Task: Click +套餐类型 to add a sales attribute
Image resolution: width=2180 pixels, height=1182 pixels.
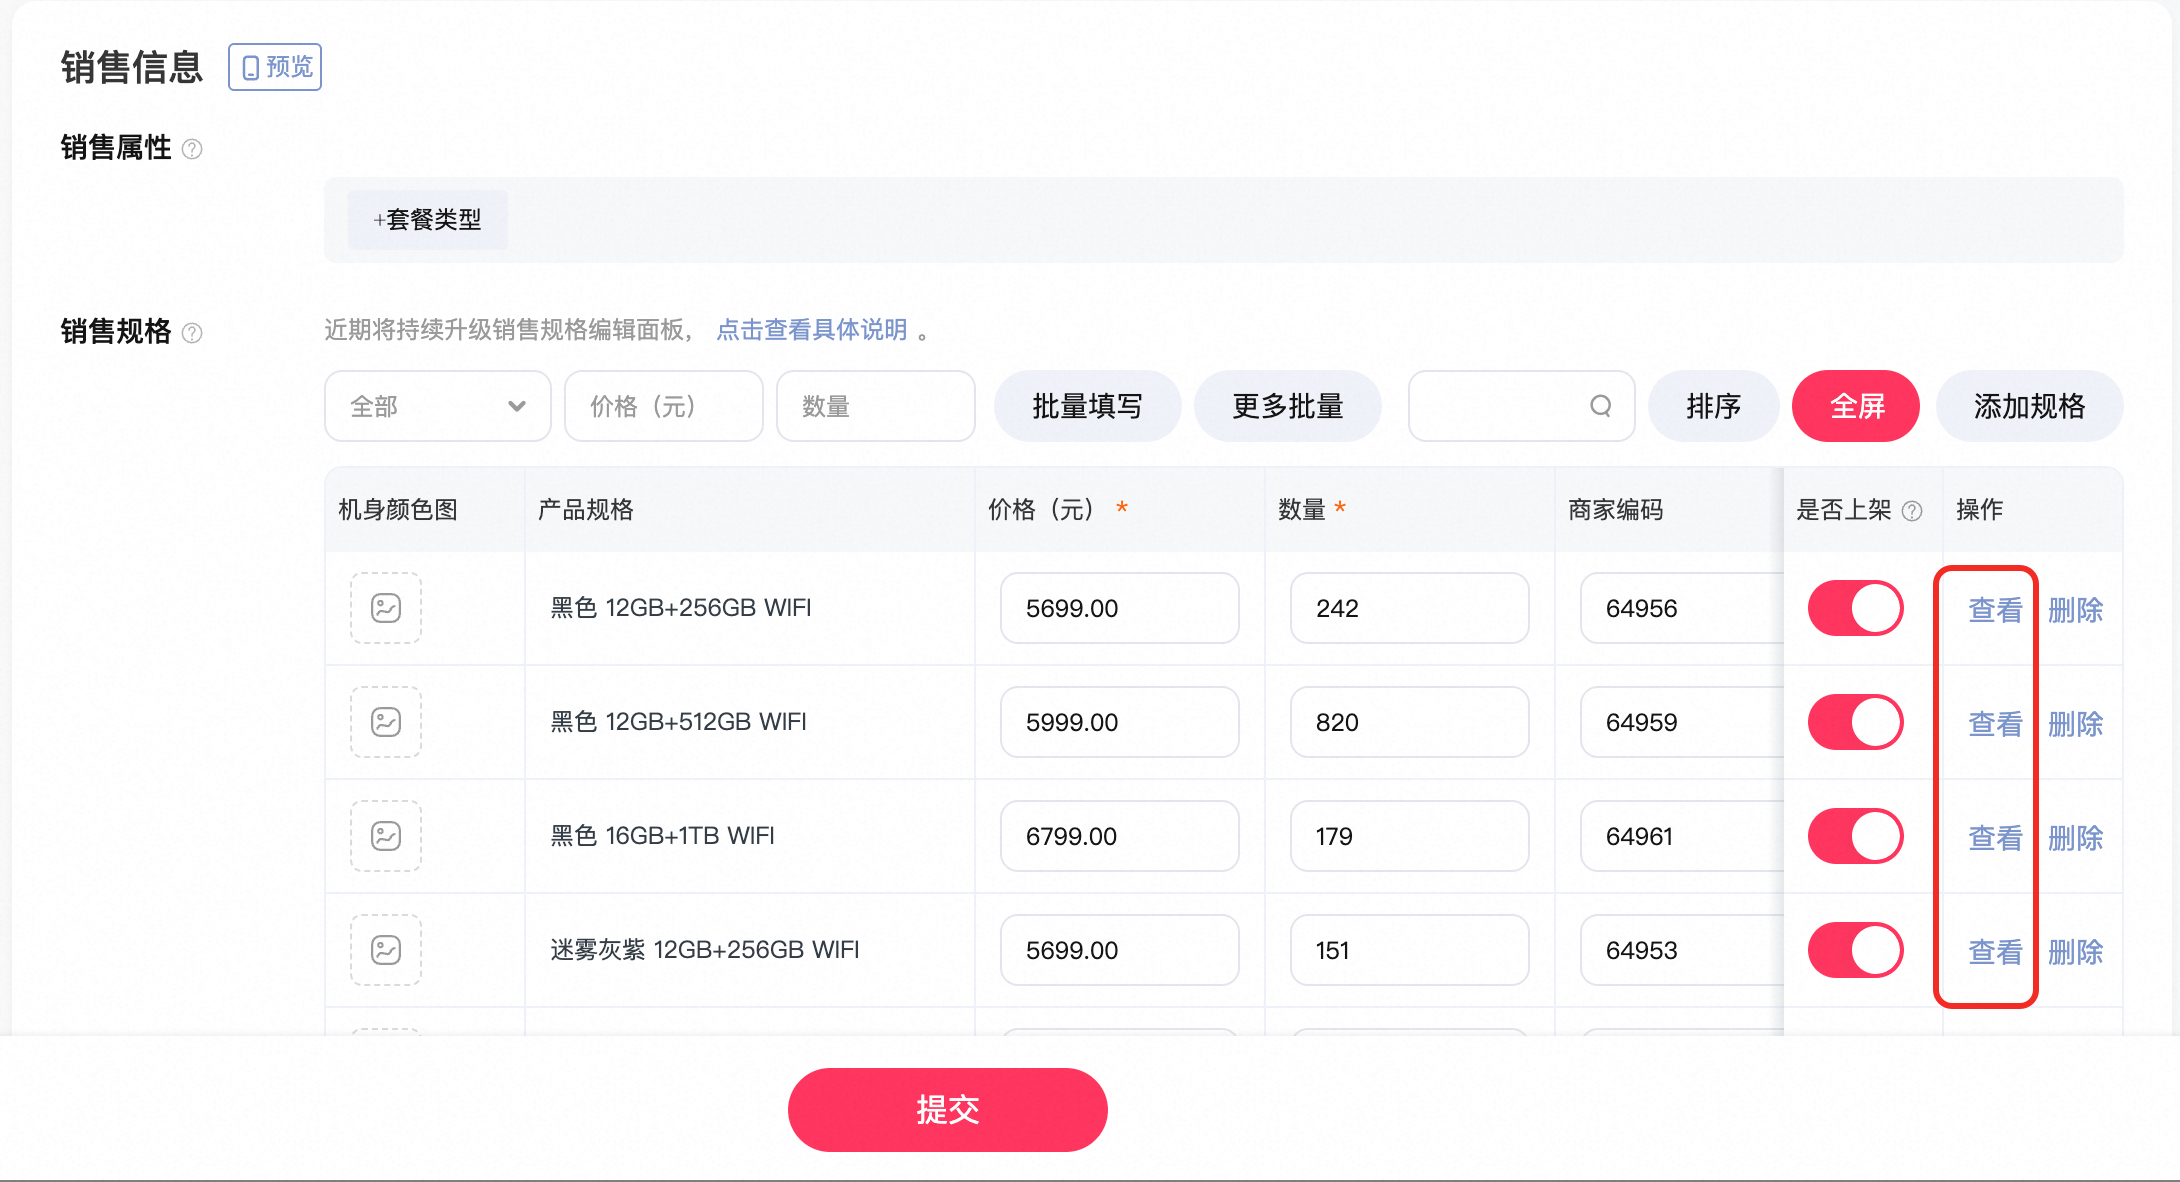Action: pyautogui.click(x=427, y=220)
